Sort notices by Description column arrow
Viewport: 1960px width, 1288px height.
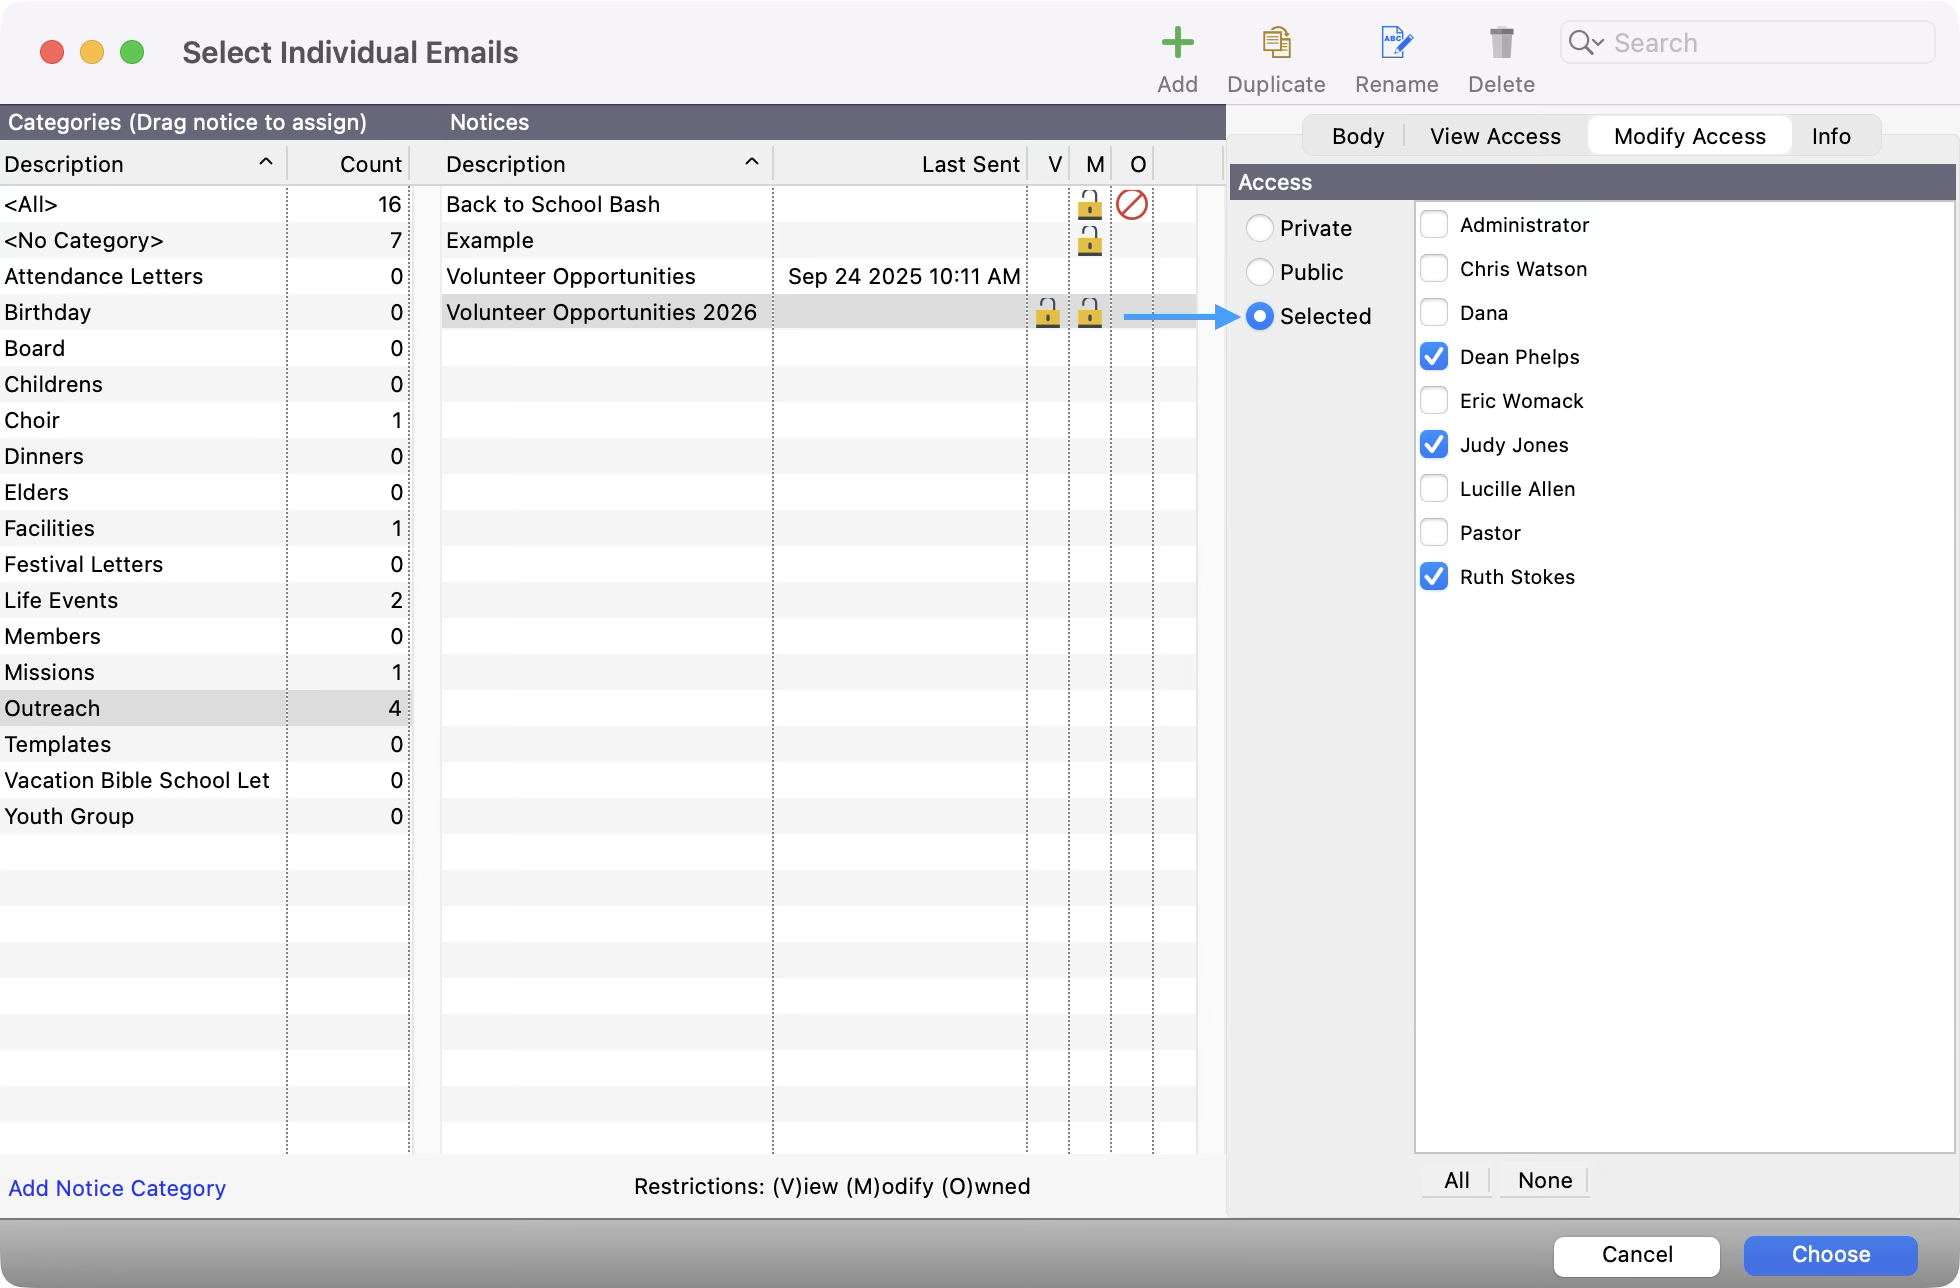752,162
